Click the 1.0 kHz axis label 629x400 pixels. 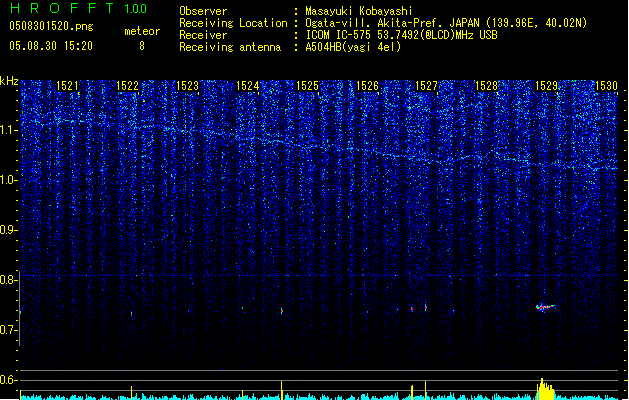click(9, 180)
